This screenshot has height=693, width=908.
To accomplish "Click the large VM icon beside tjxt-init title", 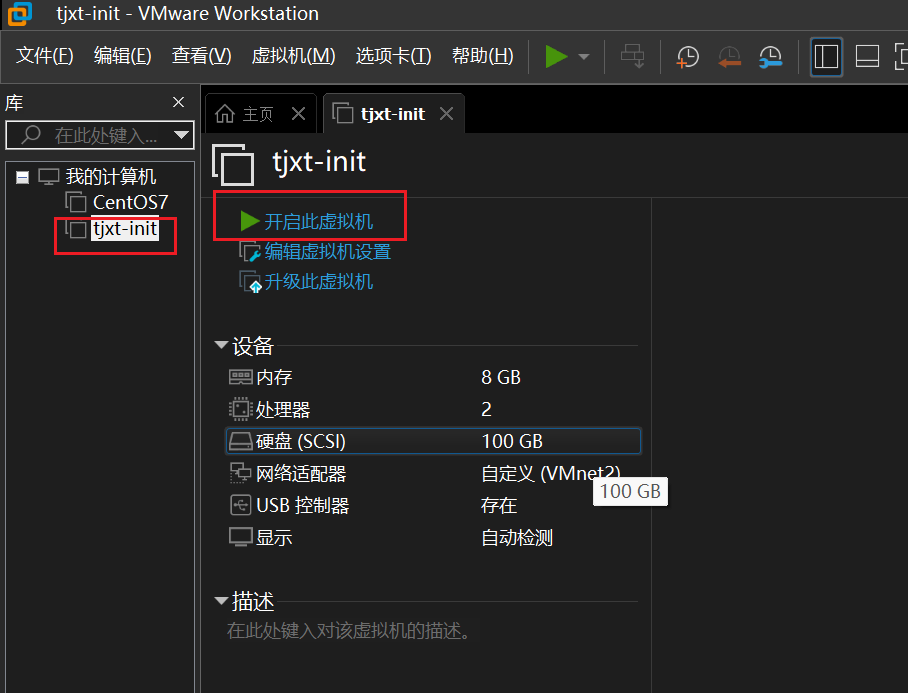I will tap(233, 164).
